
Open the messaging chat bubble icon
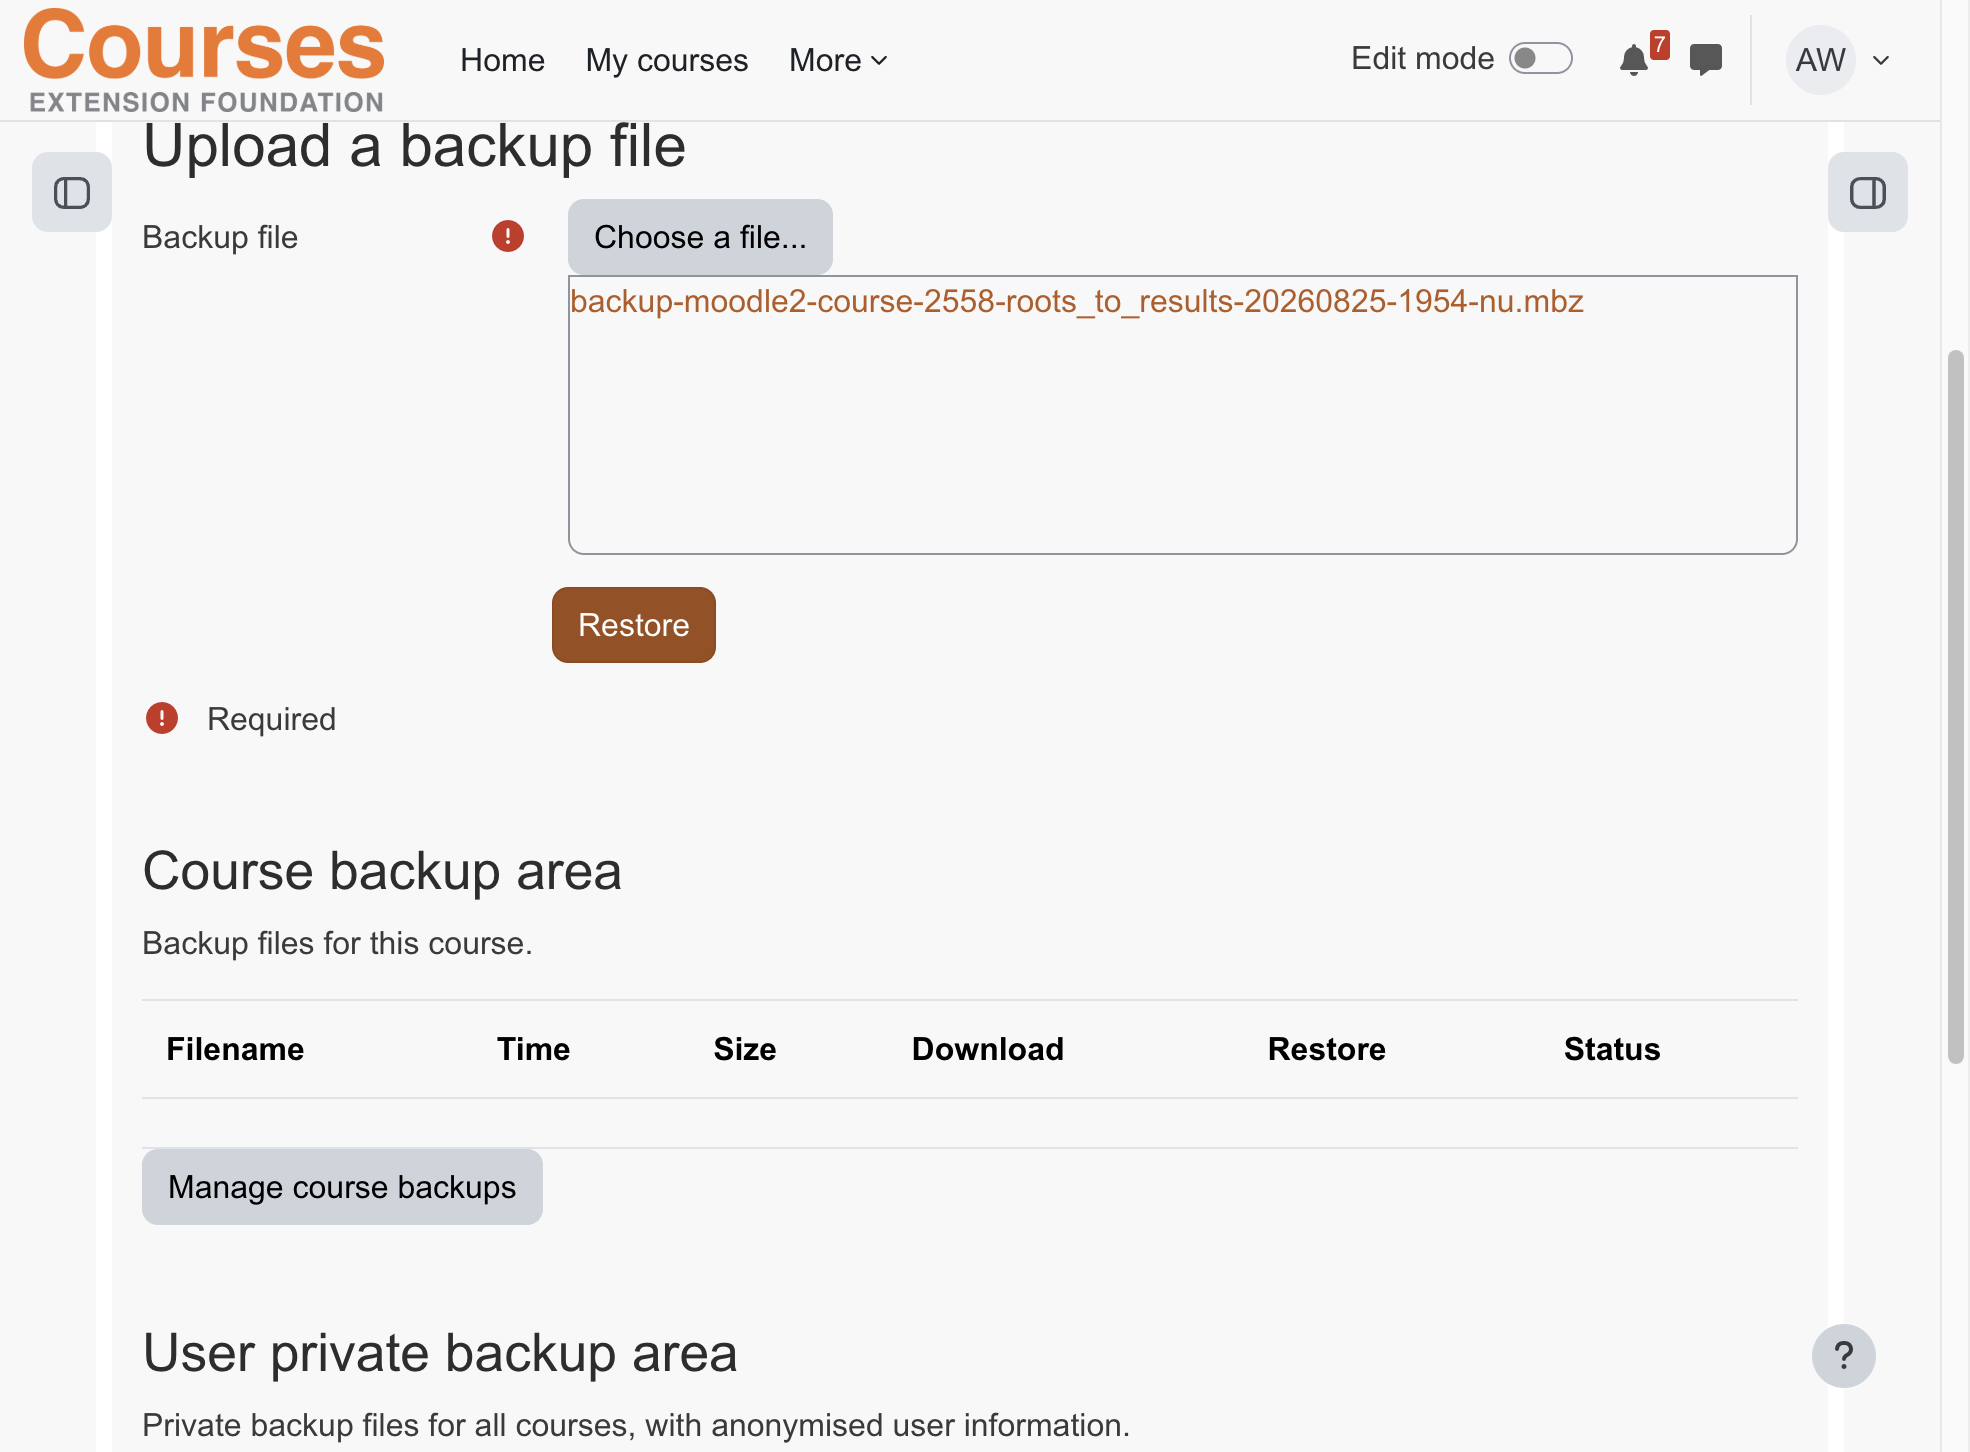pos(1706,60)
